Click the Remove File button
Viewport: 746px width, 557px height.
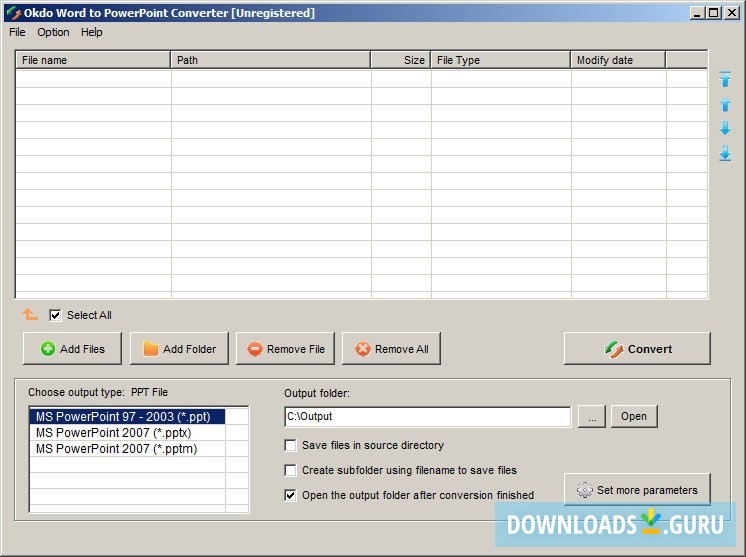tap(285, 349)
